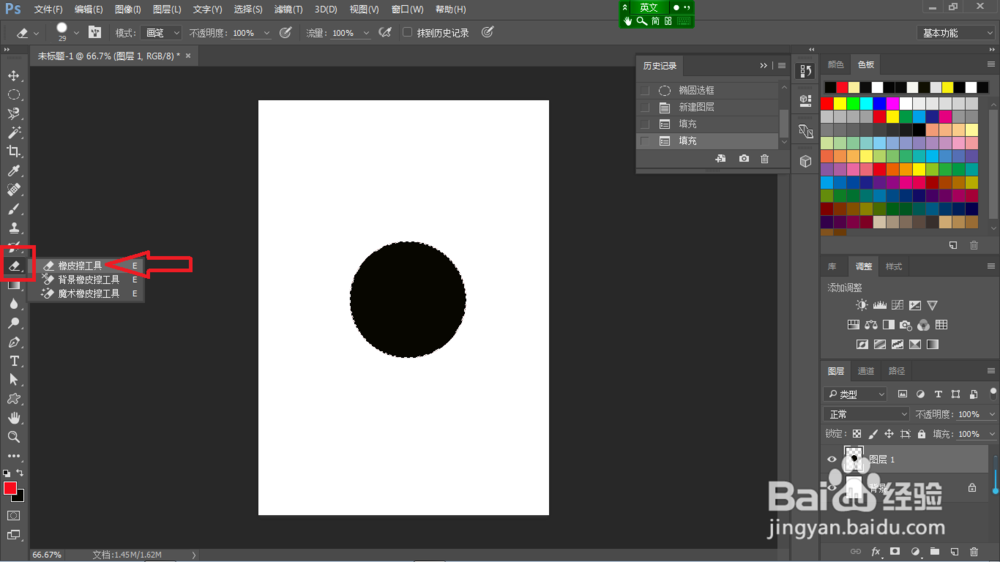
Task: Switch to the 样式 tab
Action: tap(893, 267)
